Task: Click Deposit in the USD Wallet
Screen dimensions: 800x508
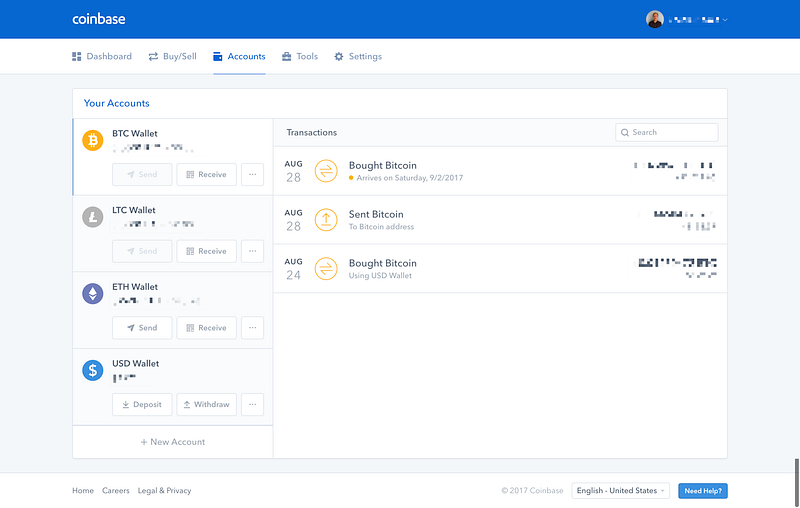Action: click(x=142, y=404)
